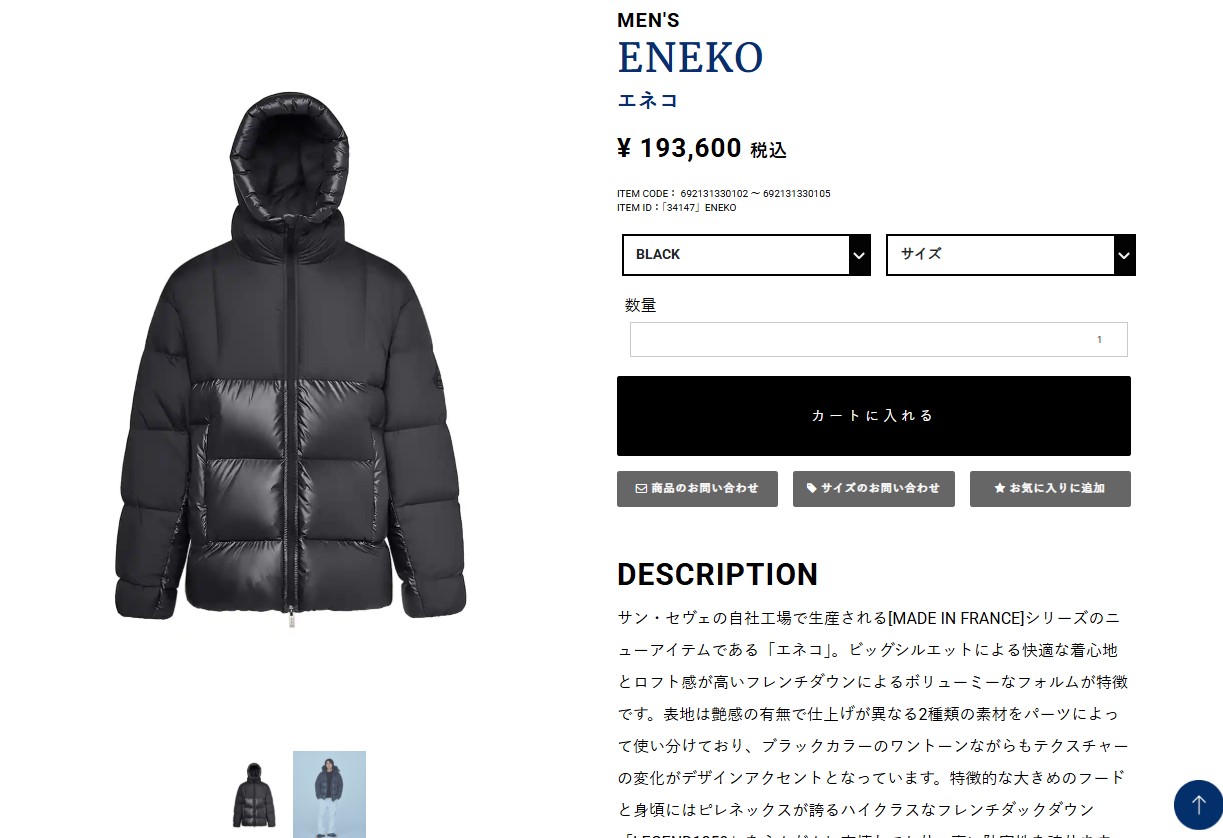1223x838 pixels.
Task: Click the ITEM CODE number line
Action: tap(724, 194)
